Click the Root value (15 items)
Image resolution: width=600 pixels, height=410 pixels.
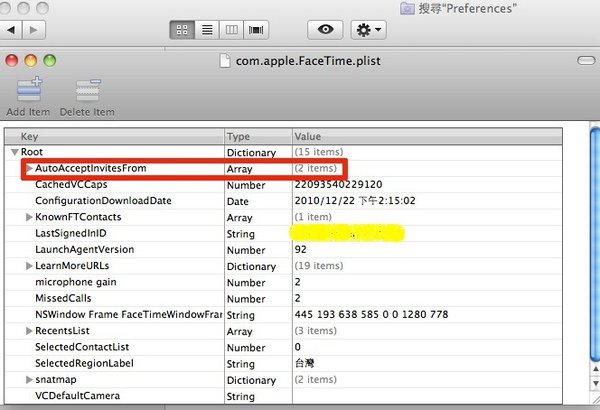click(319, 152)
